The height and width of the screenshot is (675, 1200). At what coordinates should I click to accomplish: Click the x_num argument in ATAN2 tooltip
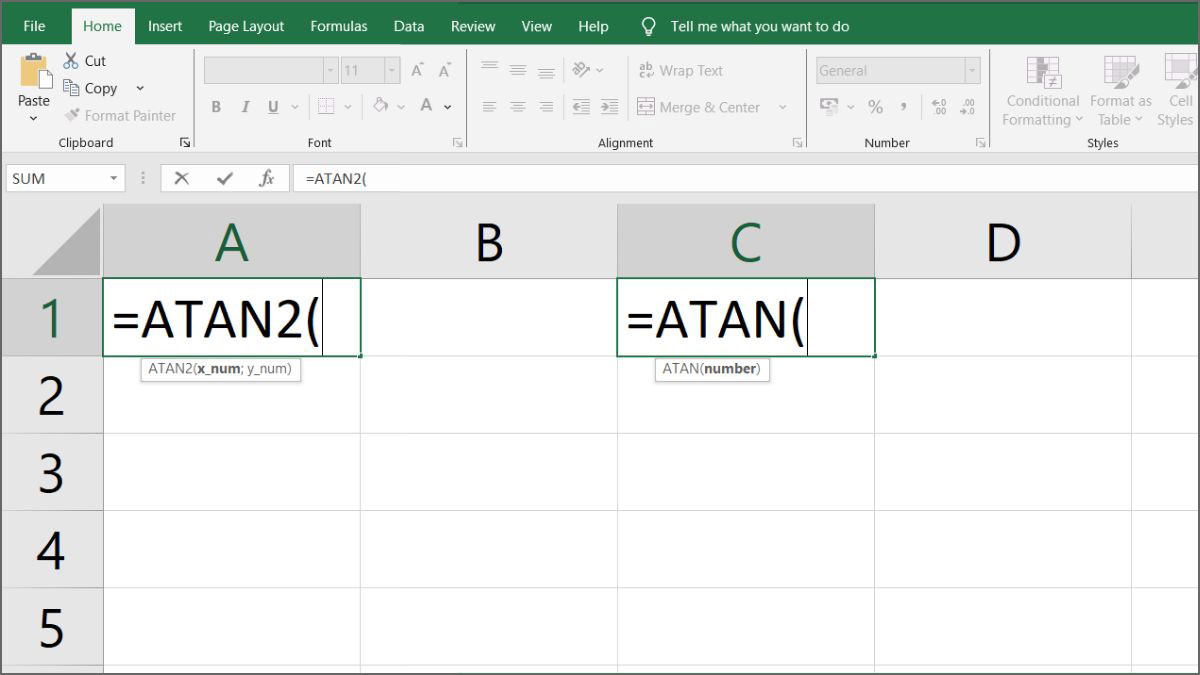pos(218,369)
